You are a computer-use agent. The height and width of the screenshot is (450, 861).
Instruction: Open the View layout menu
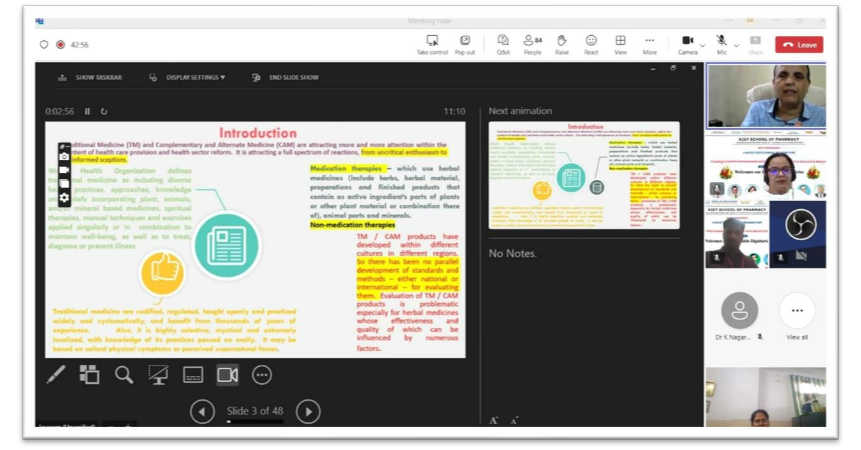pos(620,44)
